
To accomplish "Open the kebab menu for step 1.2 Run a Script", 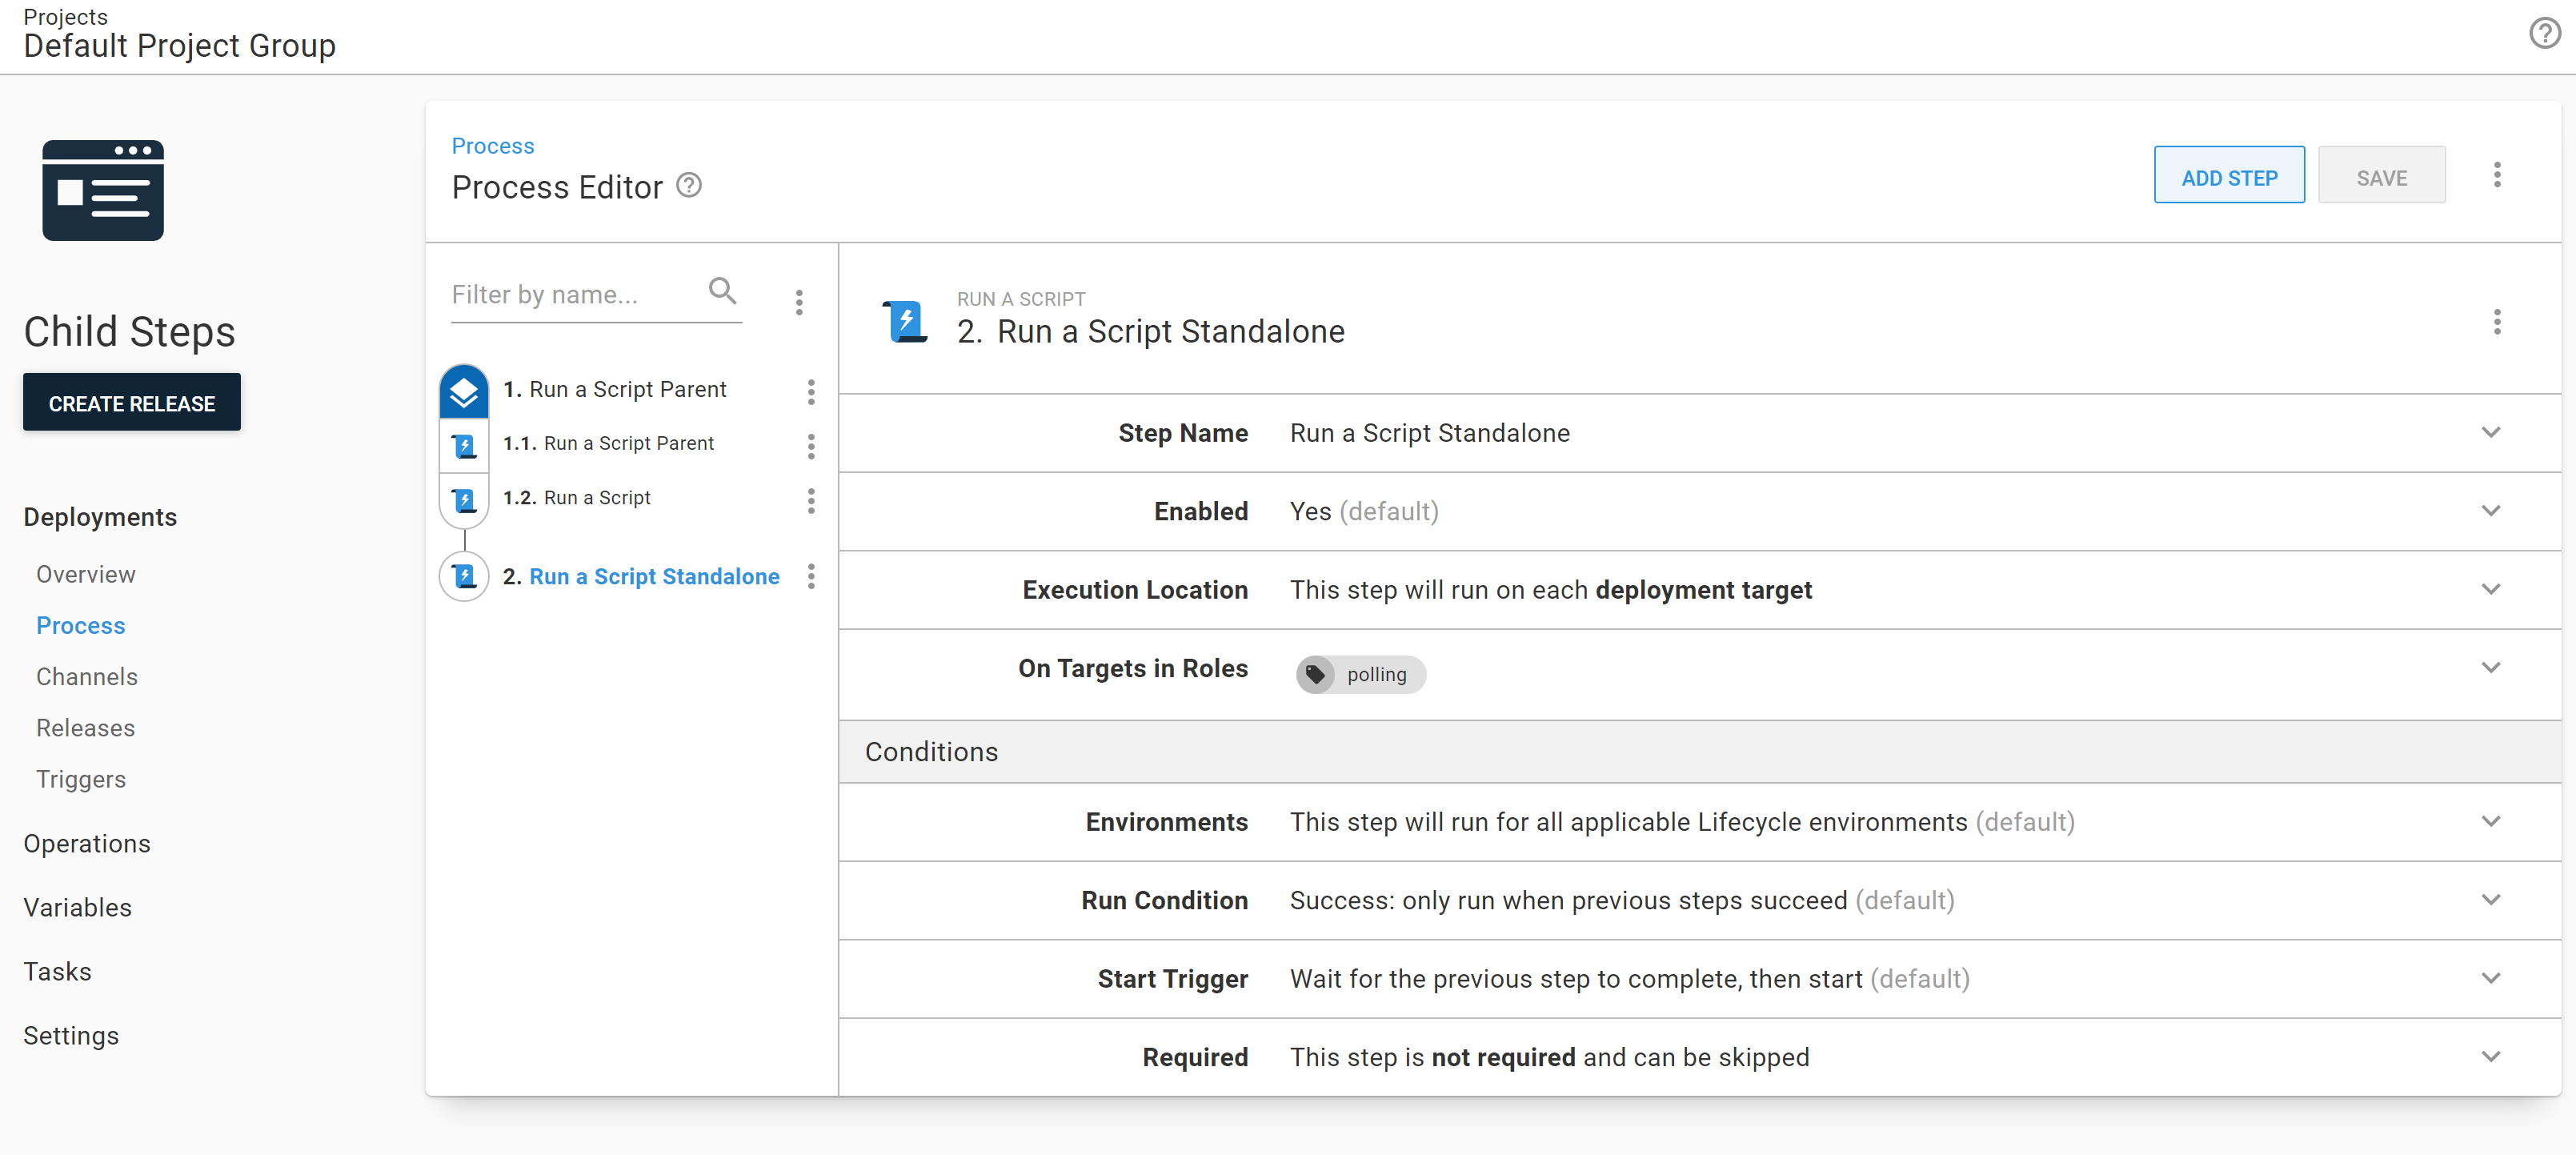I will [811, 500].
